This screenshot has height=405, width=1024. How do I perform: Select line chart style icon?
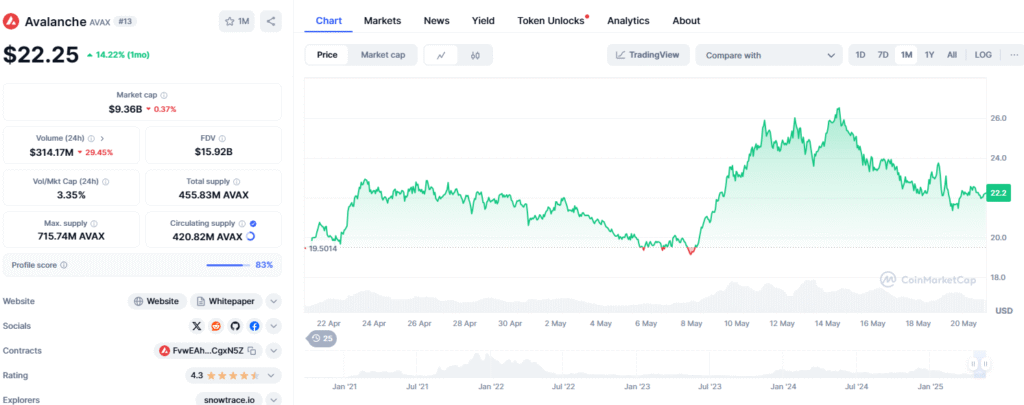click(x=441, y=56)
